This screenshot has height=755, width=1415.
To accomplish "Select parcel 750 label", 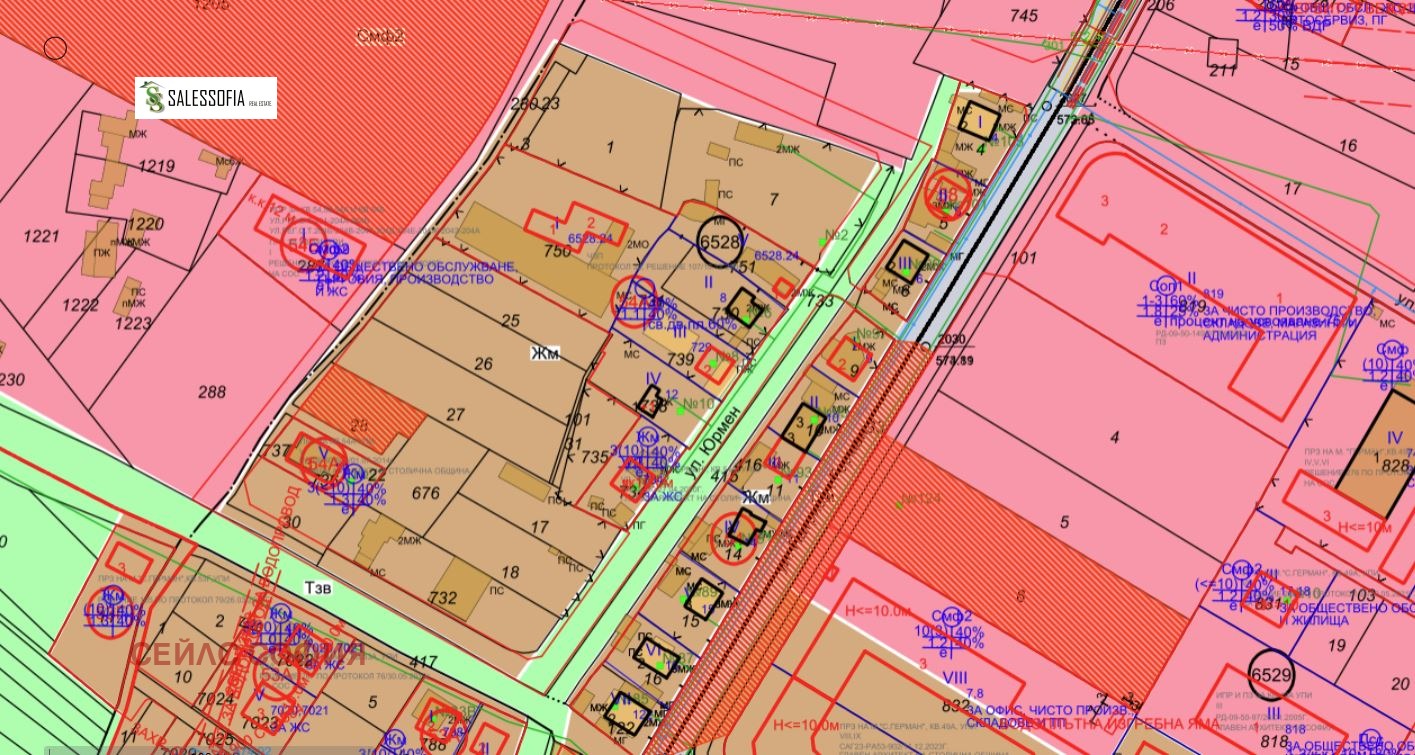I will [x=557, y=251].
